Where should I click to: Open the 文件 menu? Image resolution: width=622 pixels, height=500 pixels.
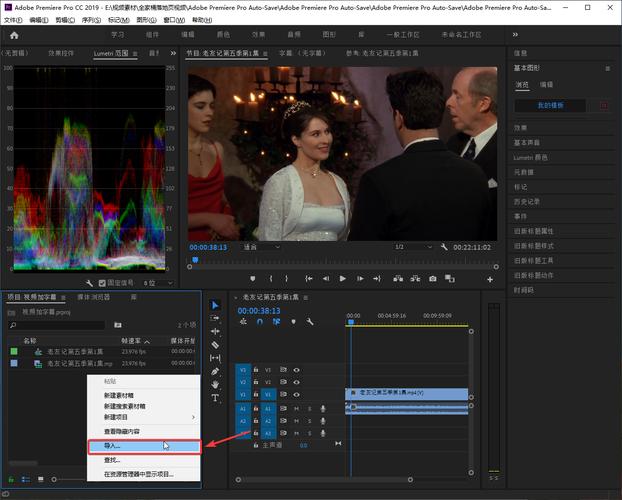tap(13, 20)
